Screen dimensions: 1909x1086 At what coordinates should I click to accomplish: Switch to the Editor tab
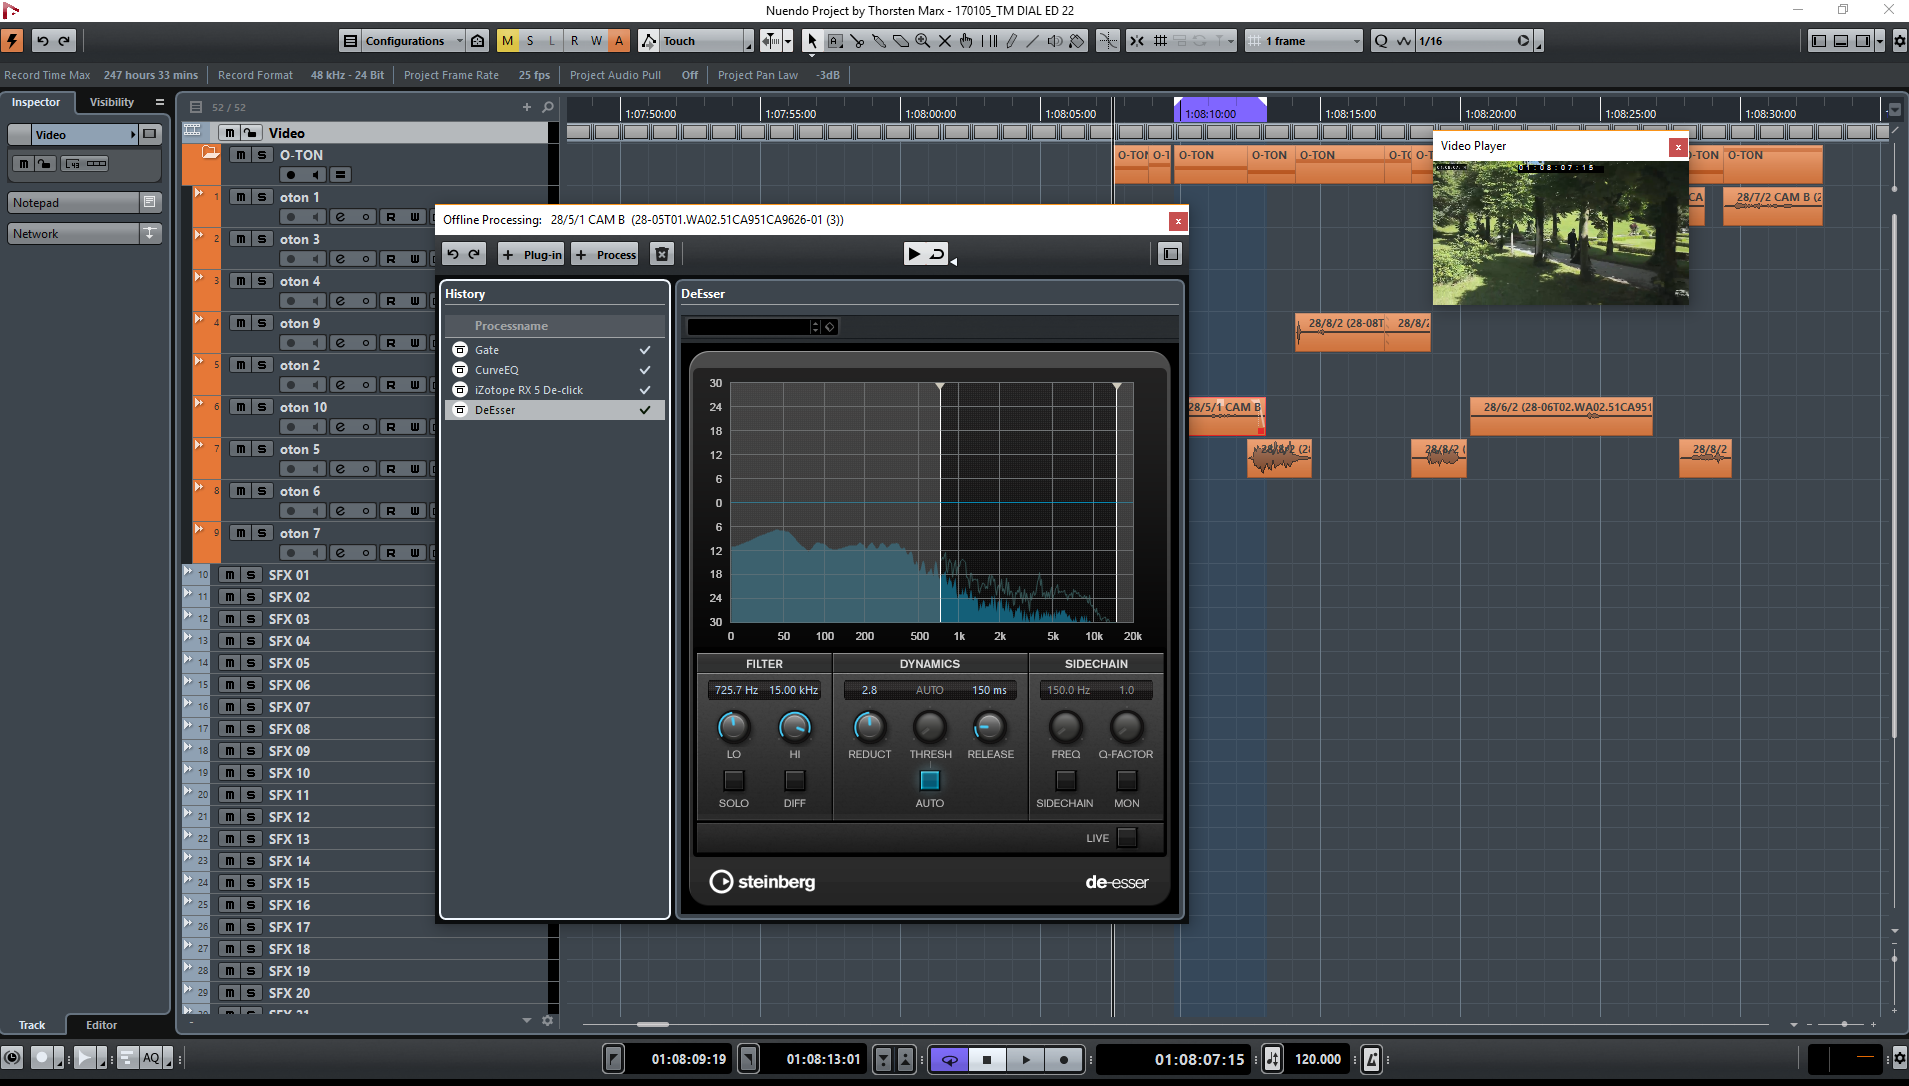101,1025
